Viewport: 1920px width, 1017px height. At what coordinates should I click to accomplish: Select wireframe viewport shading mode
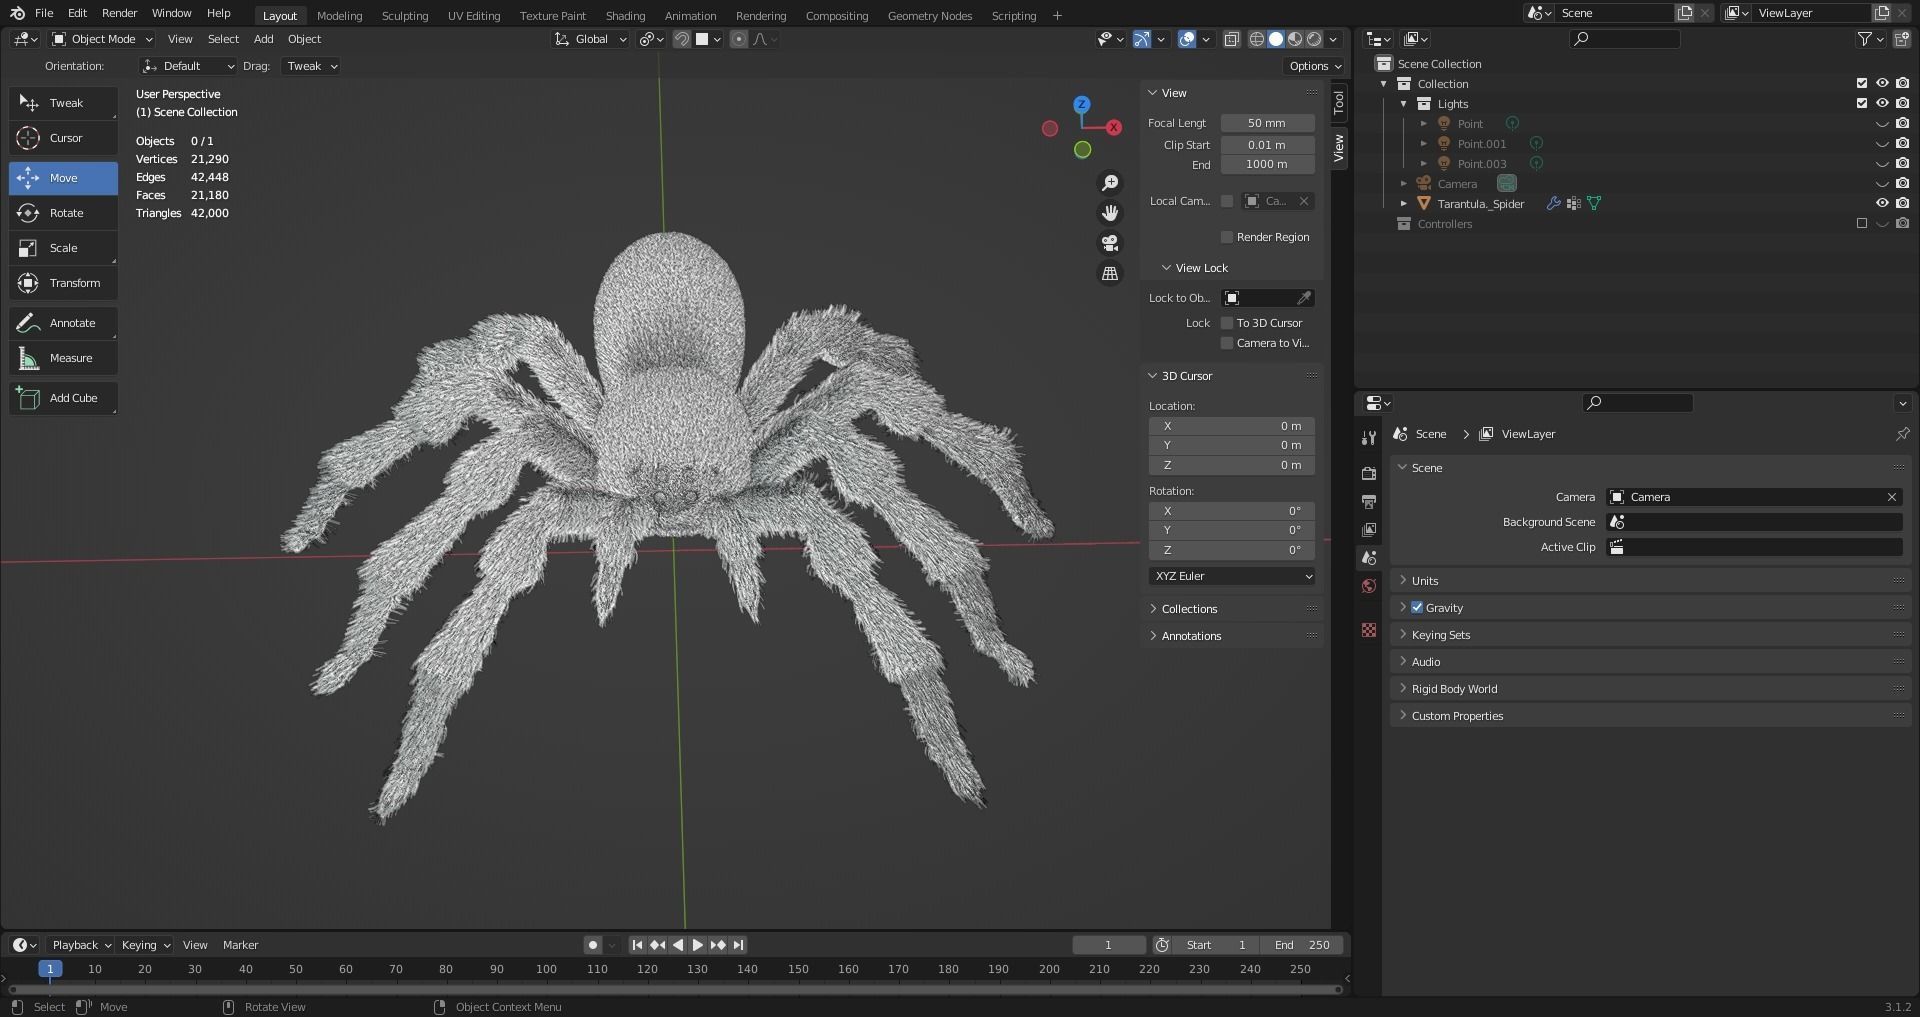tap(1257, 39)
